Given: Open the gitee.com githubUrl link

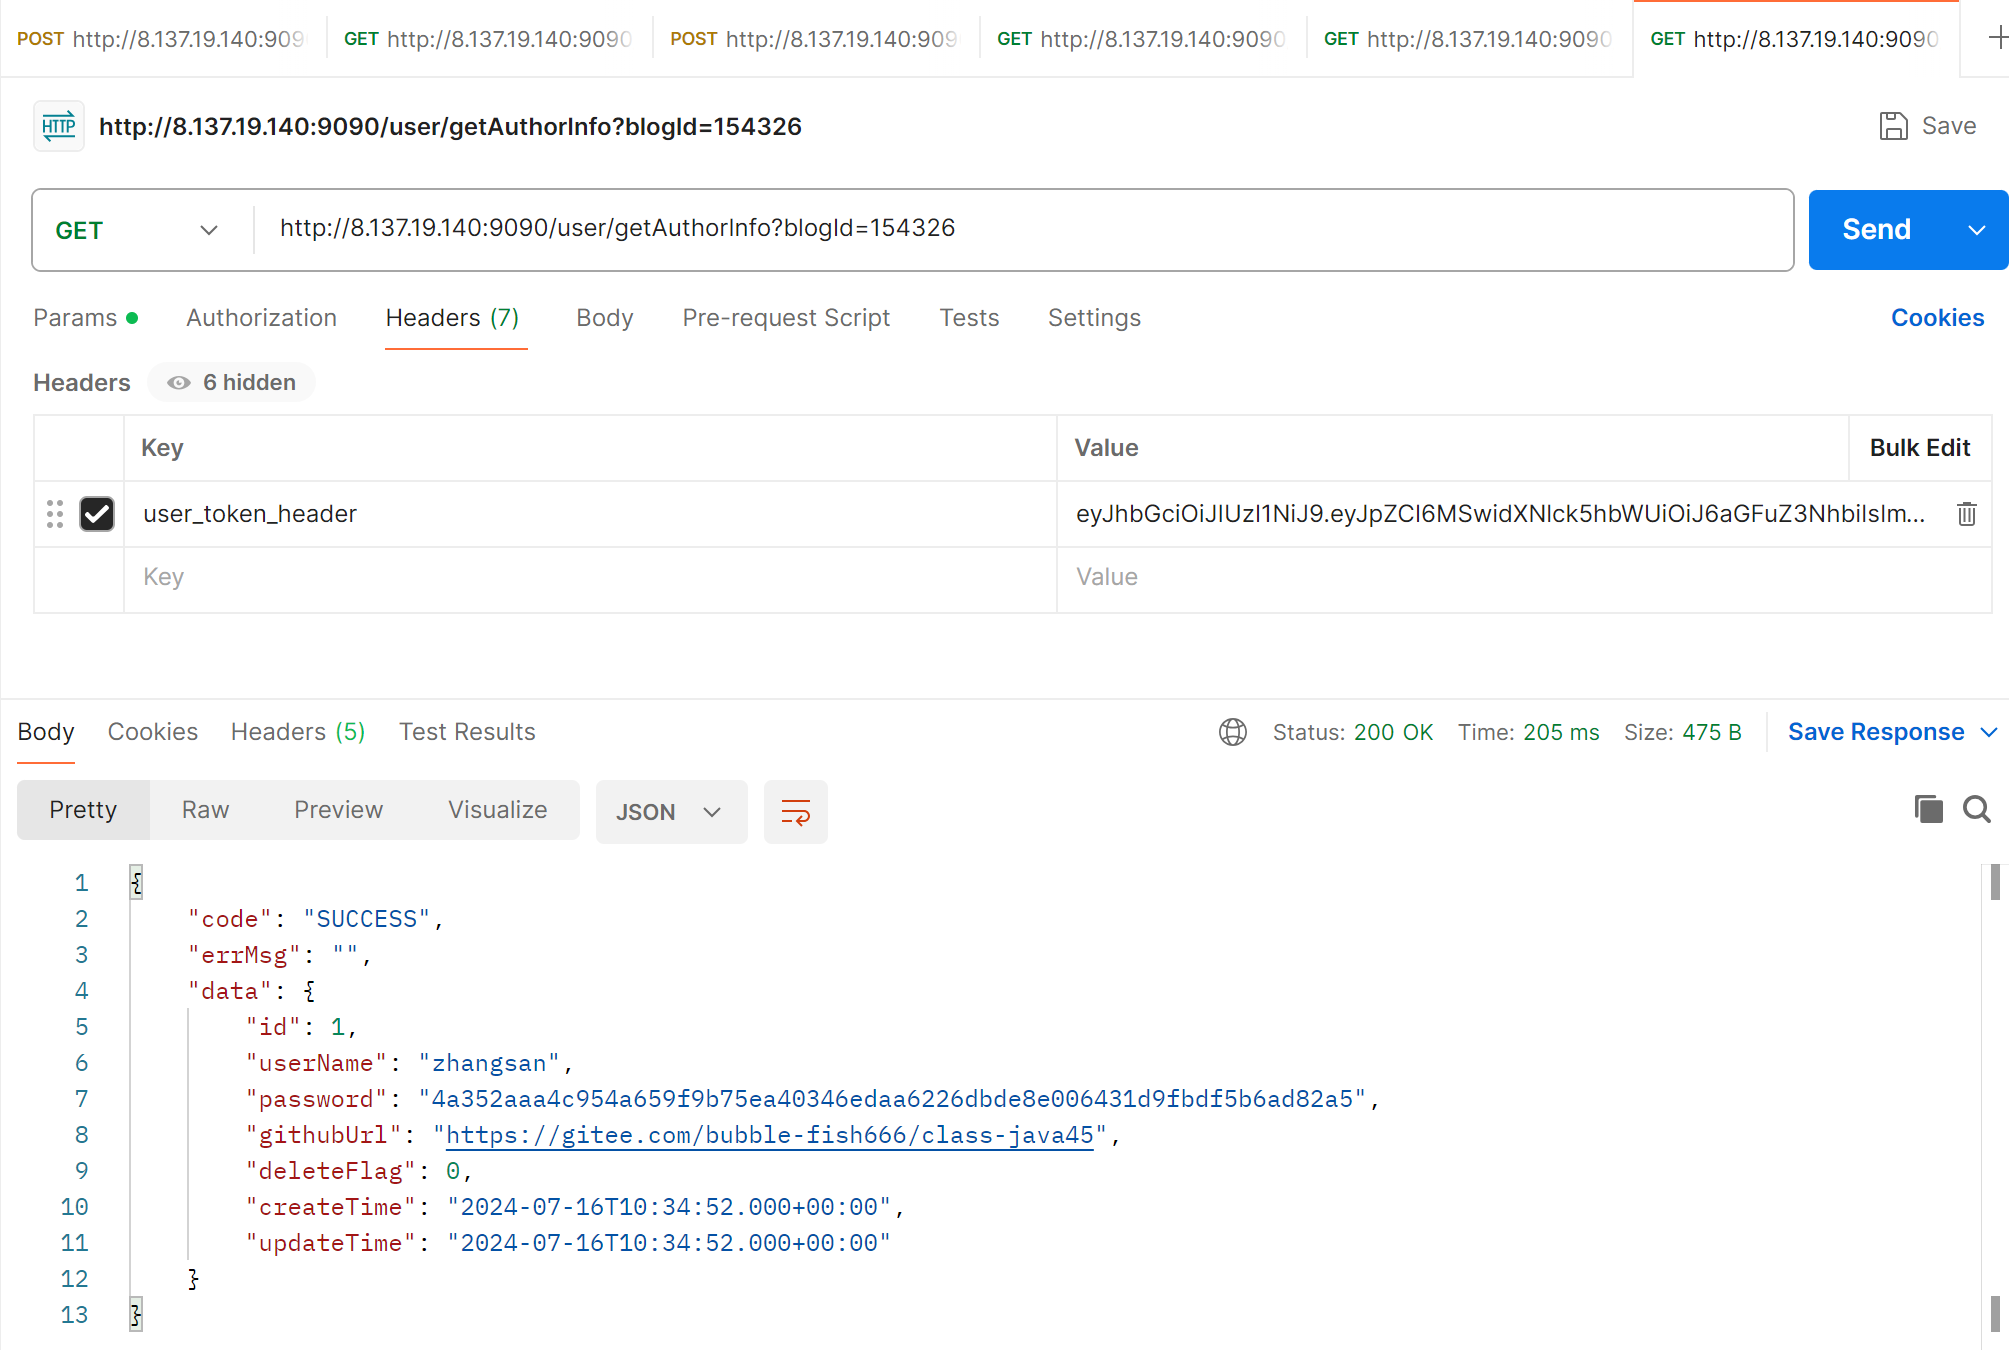Looking at the screenshot, I should (770, 1135).
